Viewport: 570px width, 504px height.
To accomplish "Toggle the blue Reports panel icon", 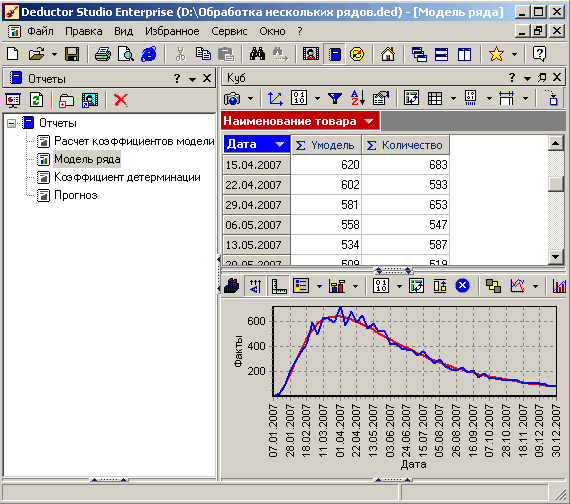I will coord(334,54).
